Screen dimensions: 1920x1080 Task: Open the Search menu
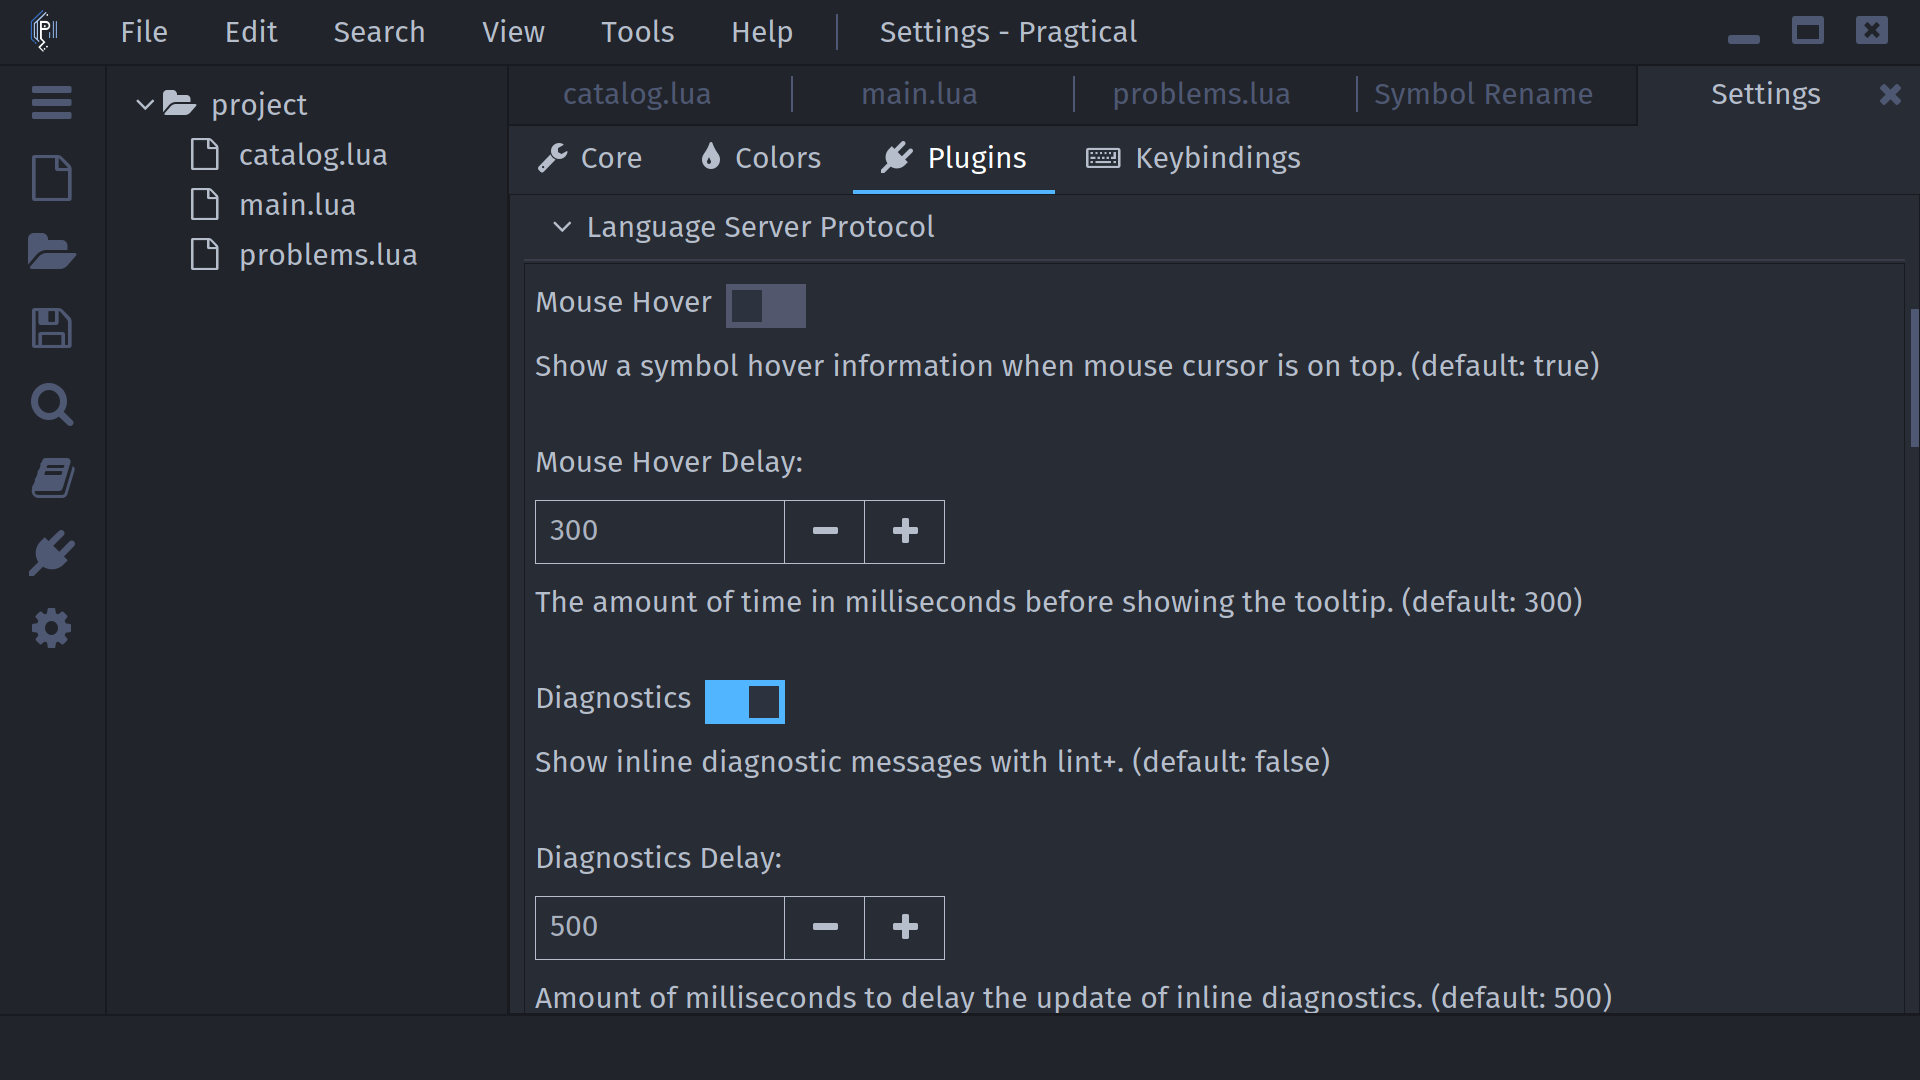(379, 32)
